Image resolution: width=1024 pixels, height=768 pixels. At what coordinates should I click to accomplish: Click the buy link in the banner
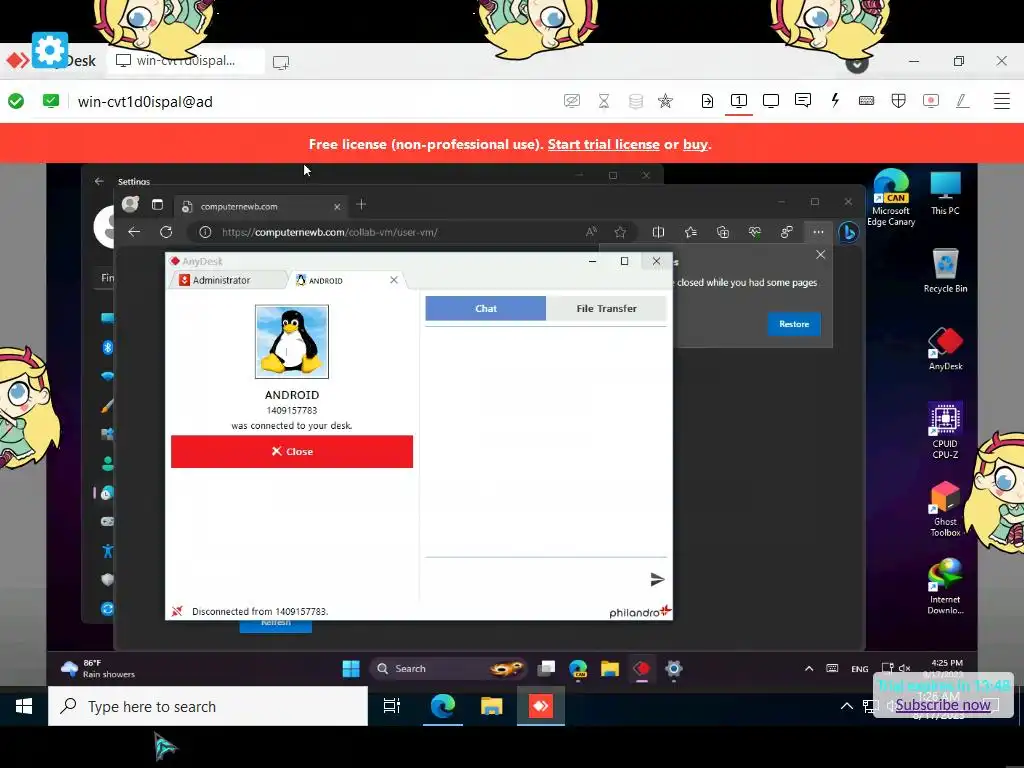695,144
